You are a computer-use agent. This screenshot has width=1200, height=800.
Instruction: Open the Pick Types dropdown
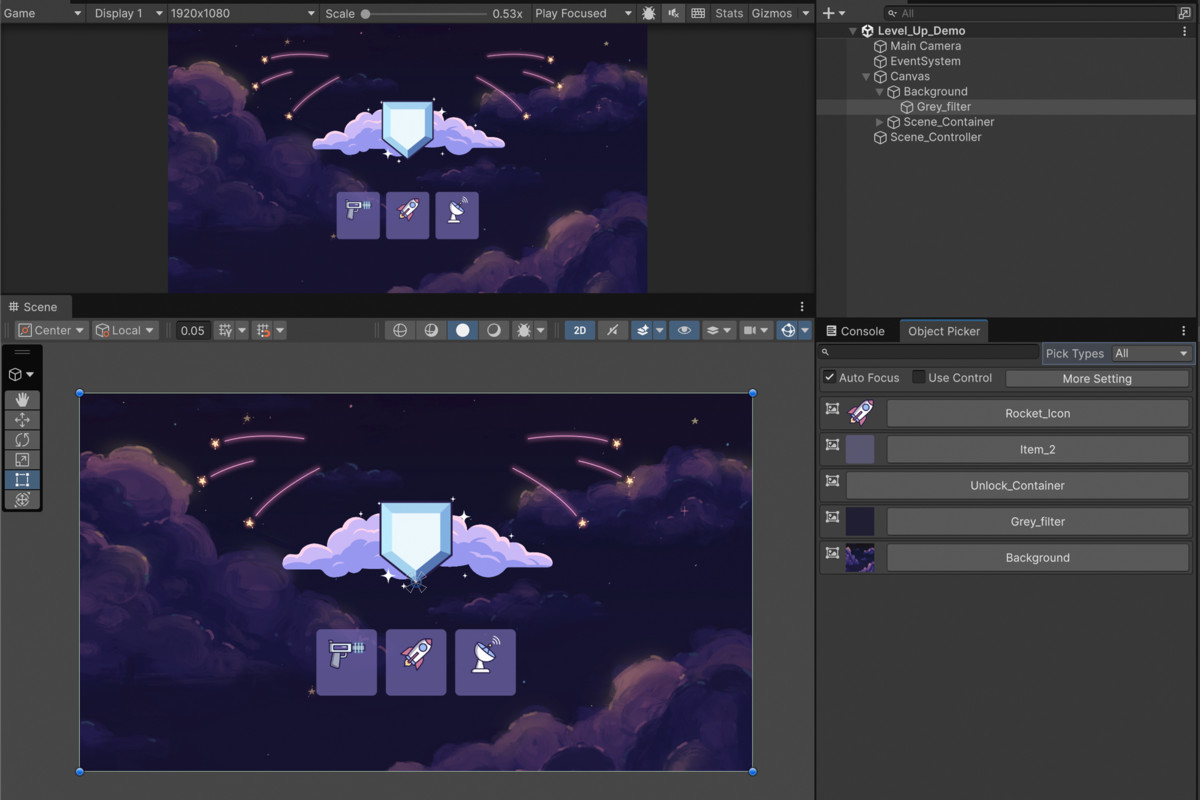(x=1152, y=353)
